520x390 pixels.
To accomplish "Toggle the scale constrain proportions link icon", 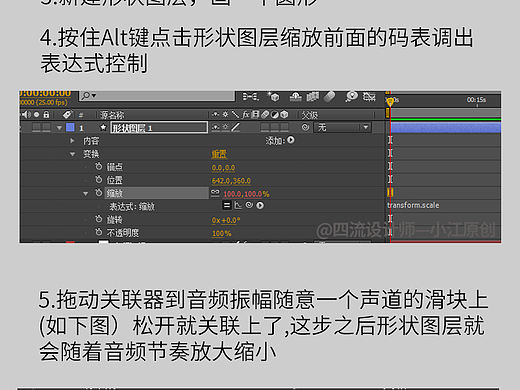I will (215, 192).
